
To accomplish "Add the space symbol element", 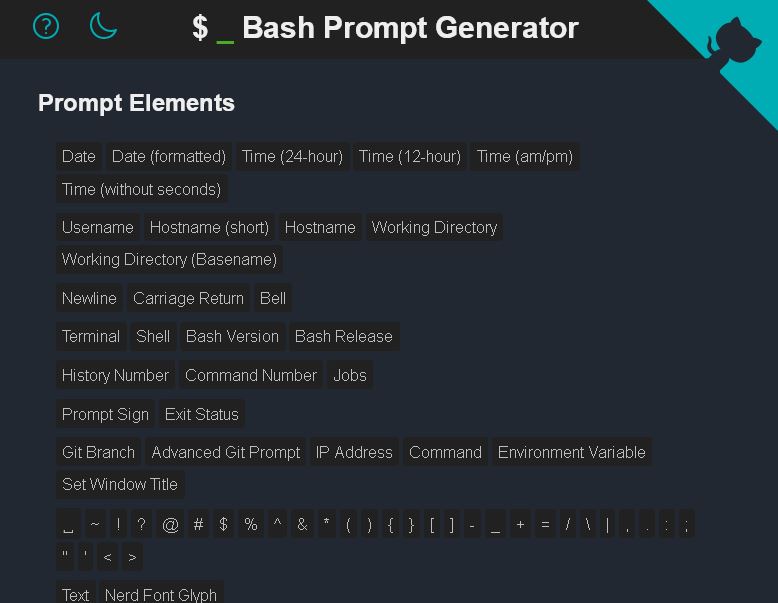I will (68, 524).
